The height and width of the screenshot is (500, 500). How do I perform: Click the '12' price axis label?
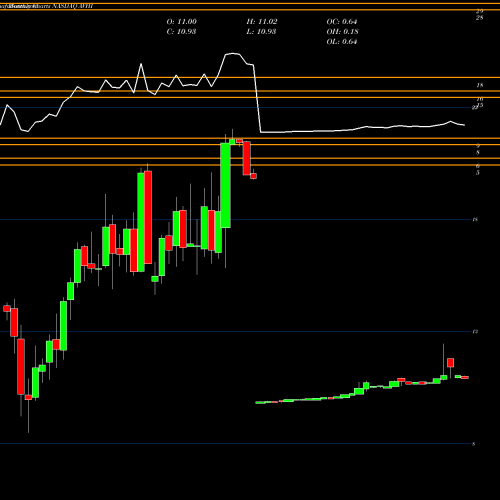475,332
